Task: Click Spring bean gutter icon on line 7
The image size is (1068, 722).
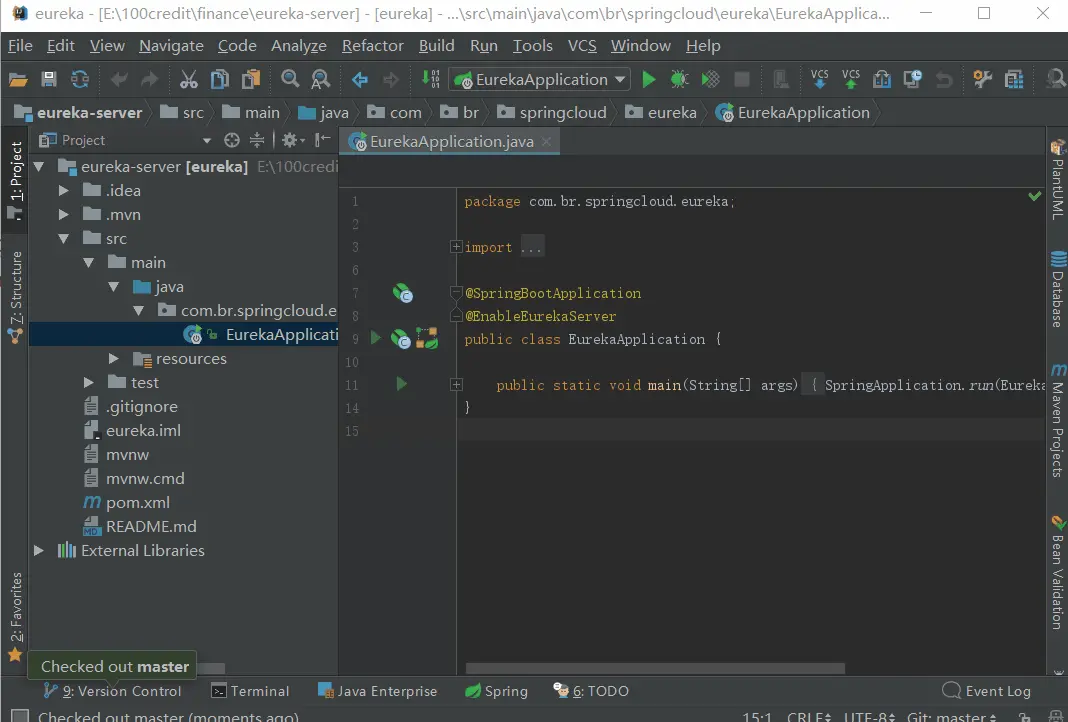Action: [x=403, y=294]
